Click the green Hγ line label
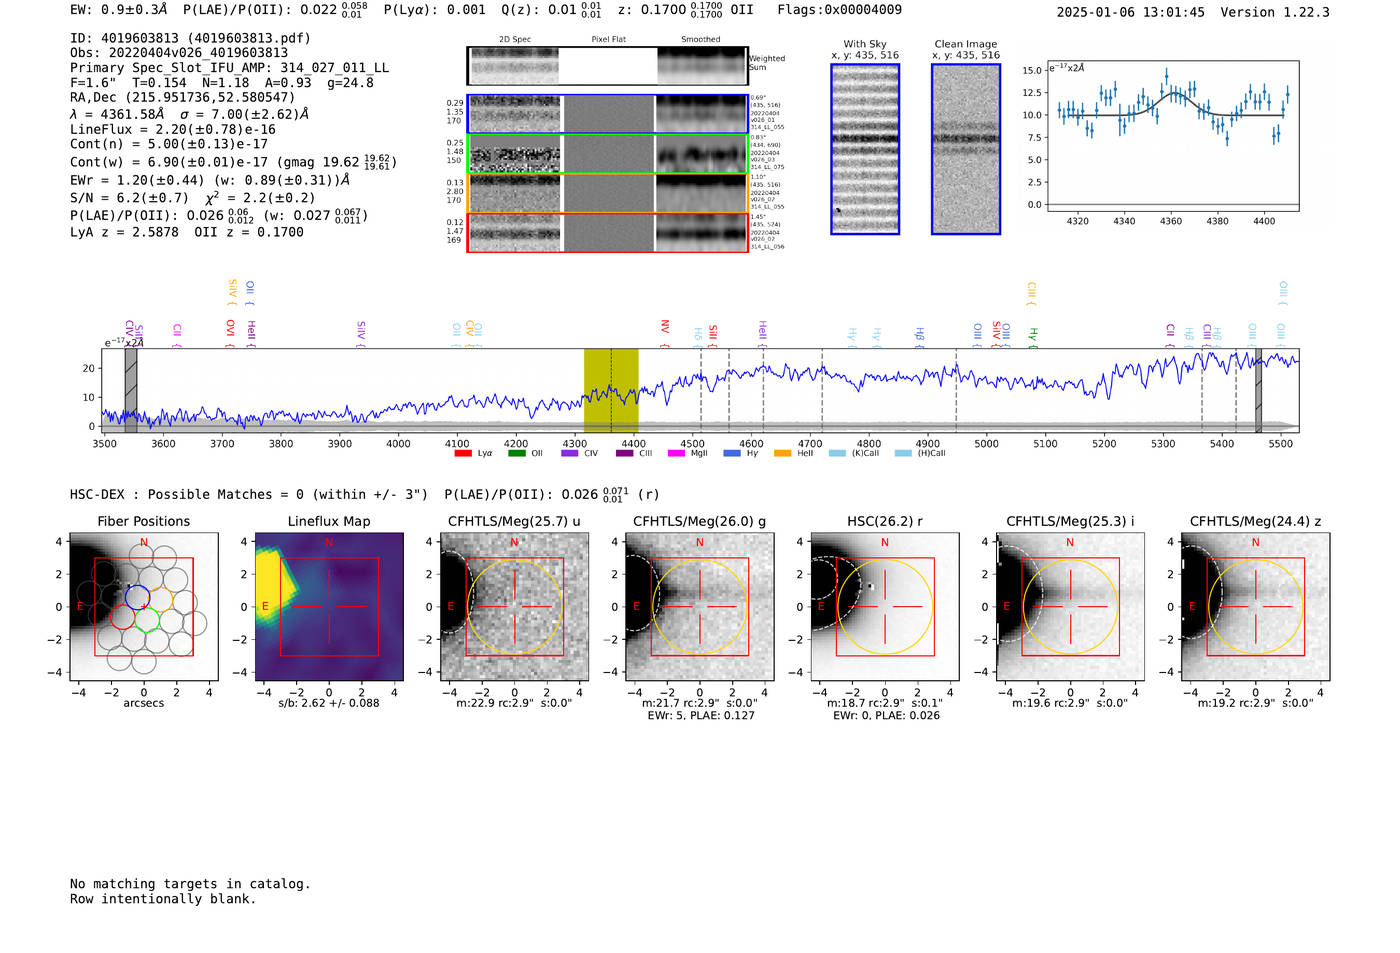Screen dimensions: 1400x953 coord(1033,338)
